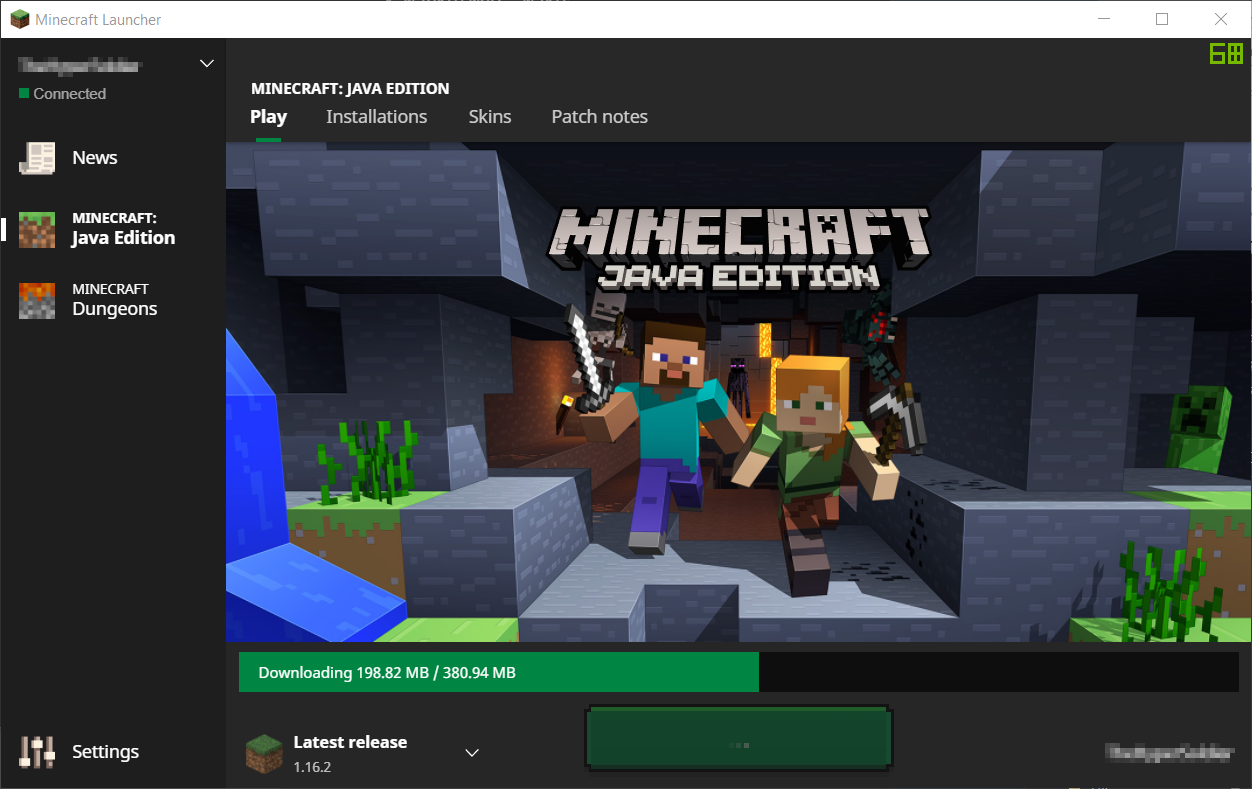Click the Minecraft Launcher title bar icon
Image resolution: width=1252 pixels, height=789 pixels.
[19, 19]
